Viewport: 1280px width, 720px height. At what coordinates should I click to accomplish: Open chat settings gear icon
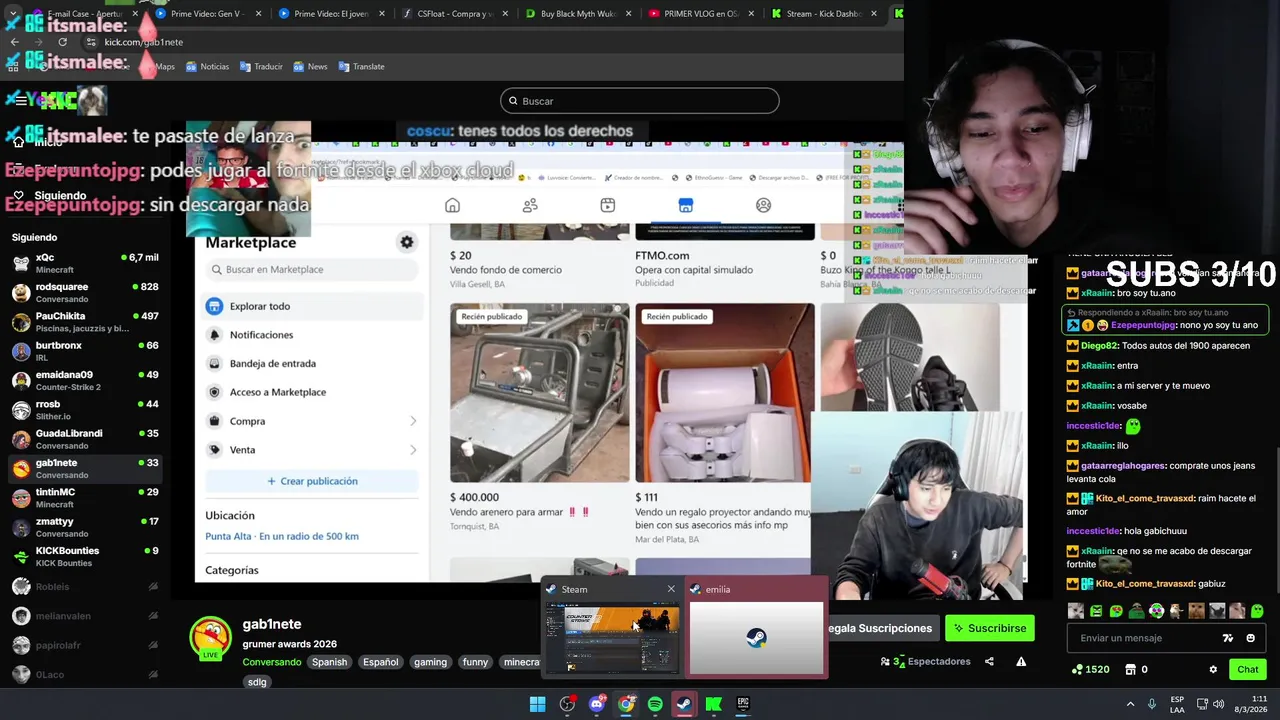1213,669
